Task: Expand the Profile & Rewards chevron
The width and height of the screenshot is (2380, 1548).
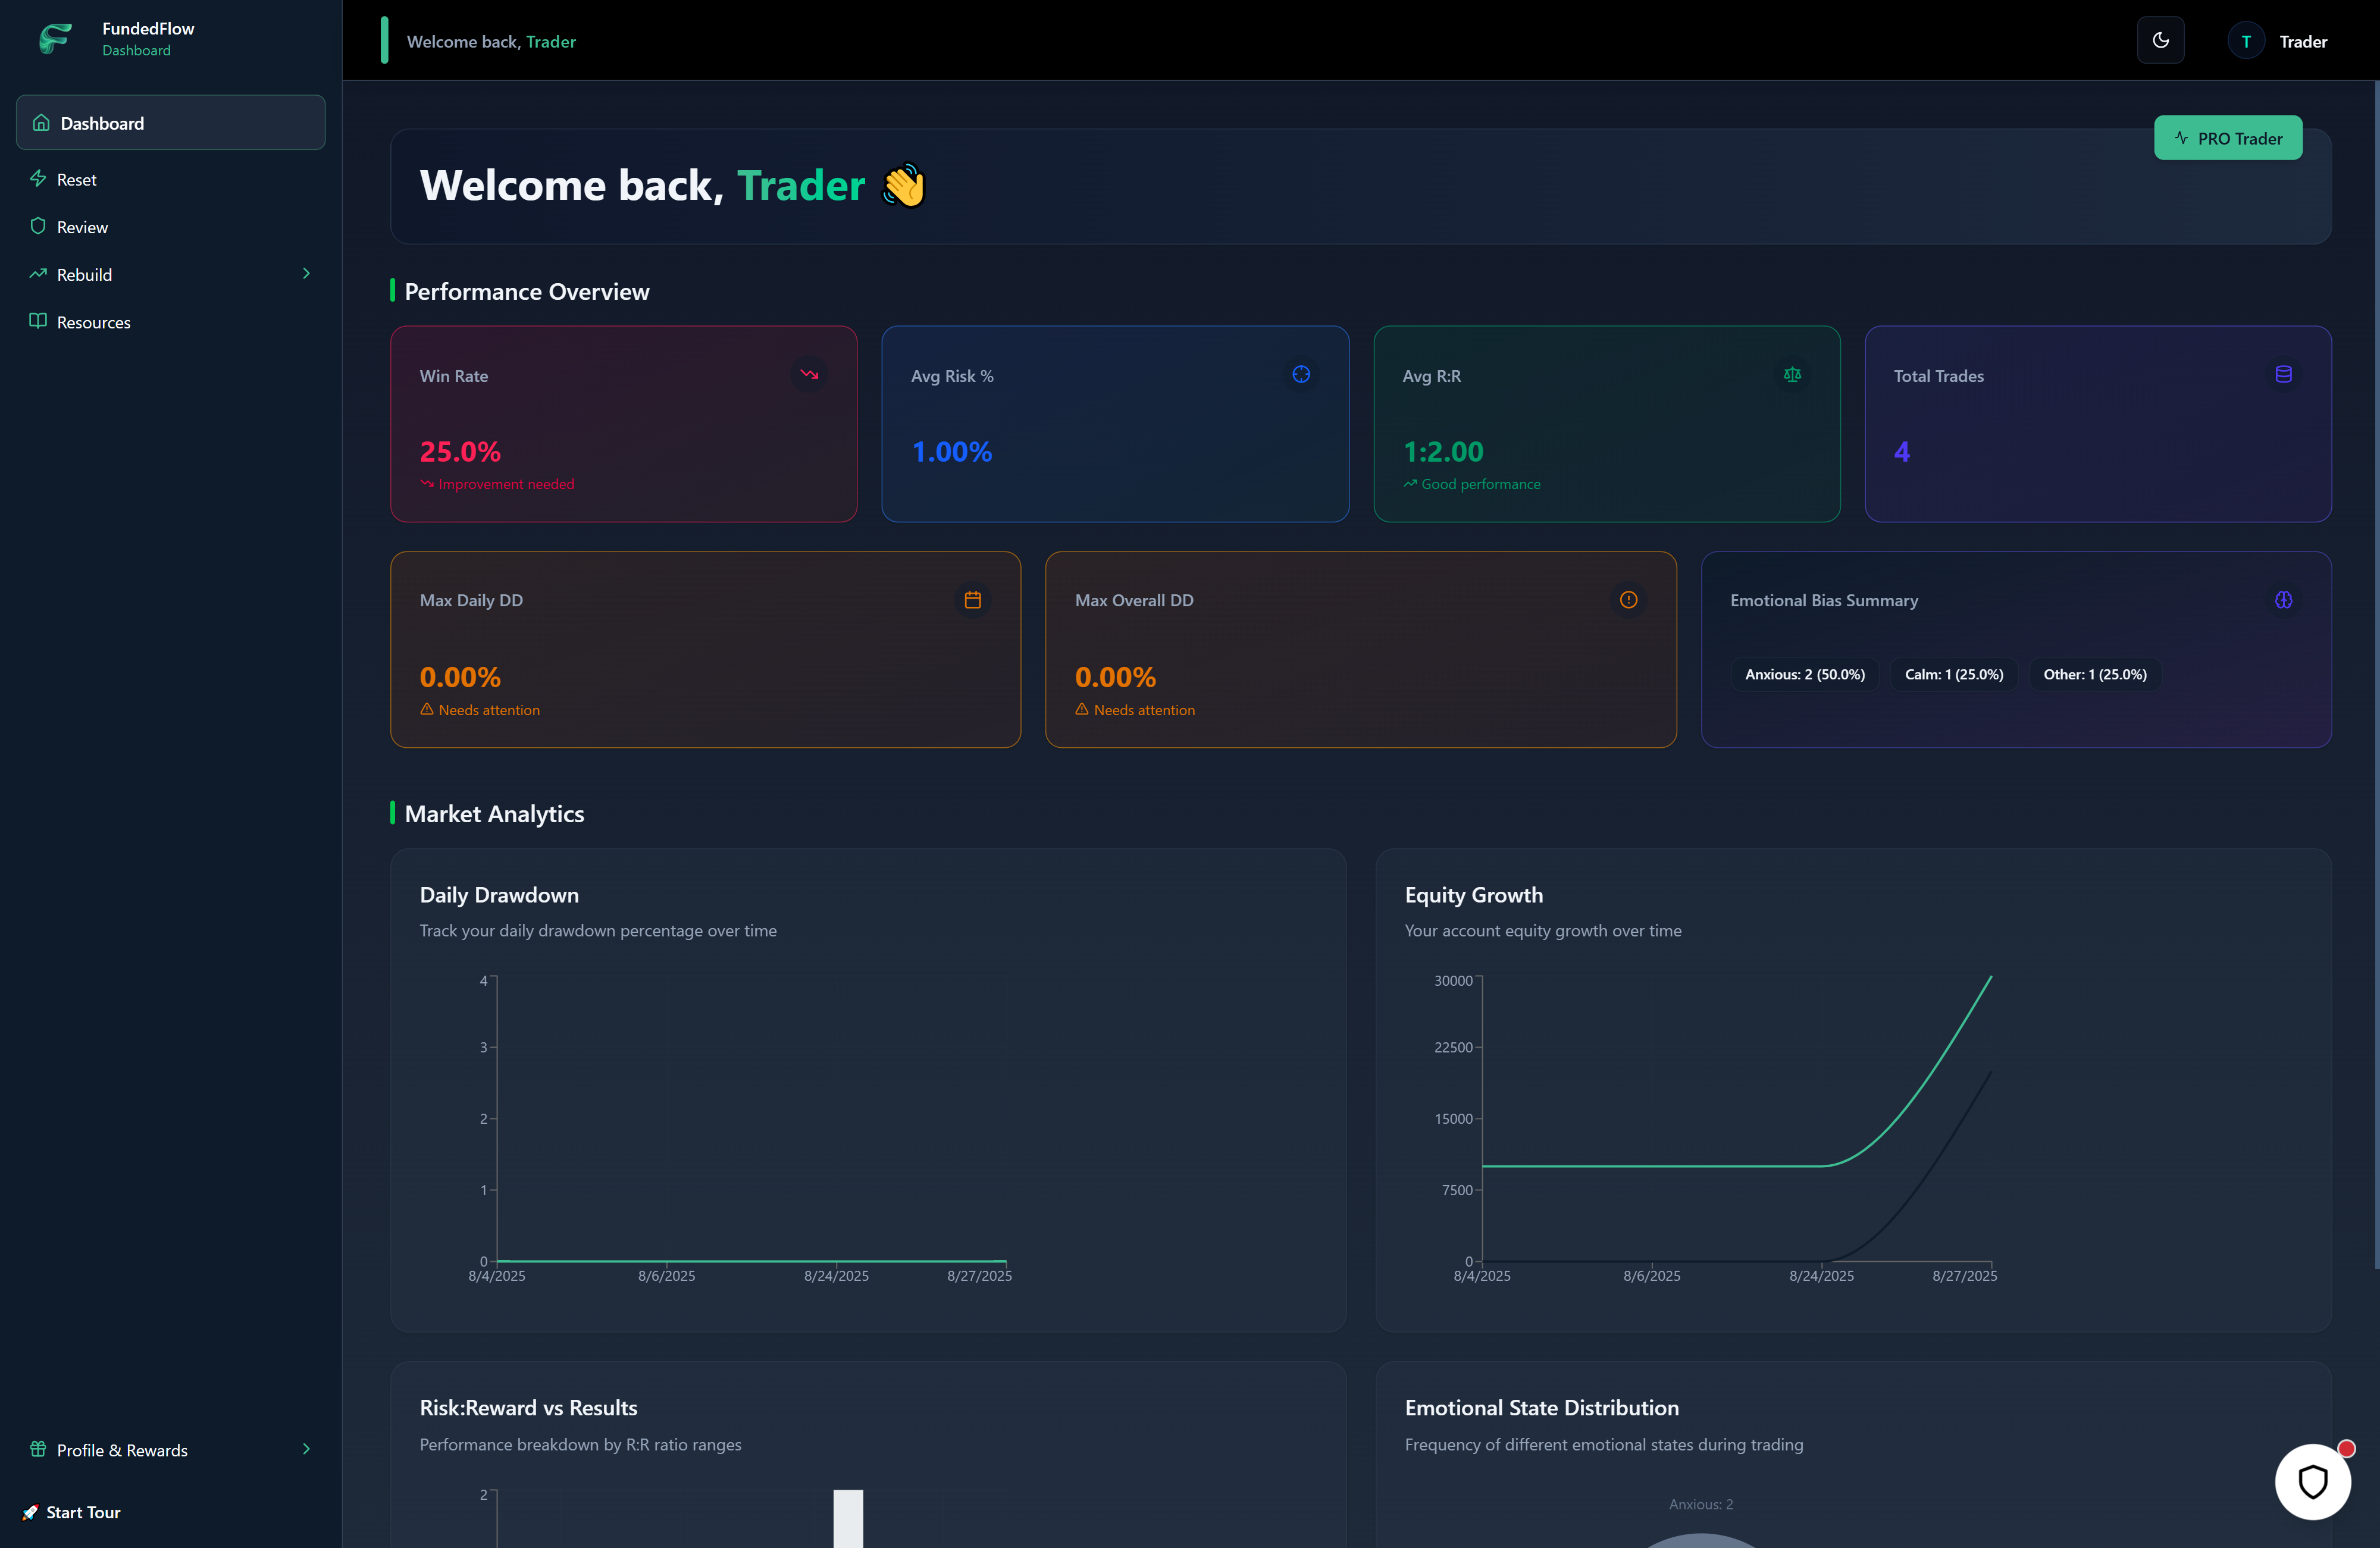Action: pyautogui.click(x=306, y=1449)
